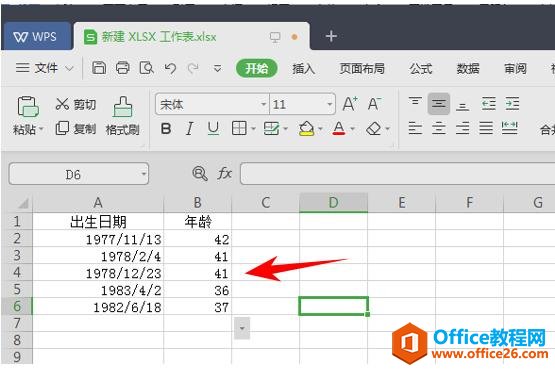Click the Print icon

[x=122, y=68]
